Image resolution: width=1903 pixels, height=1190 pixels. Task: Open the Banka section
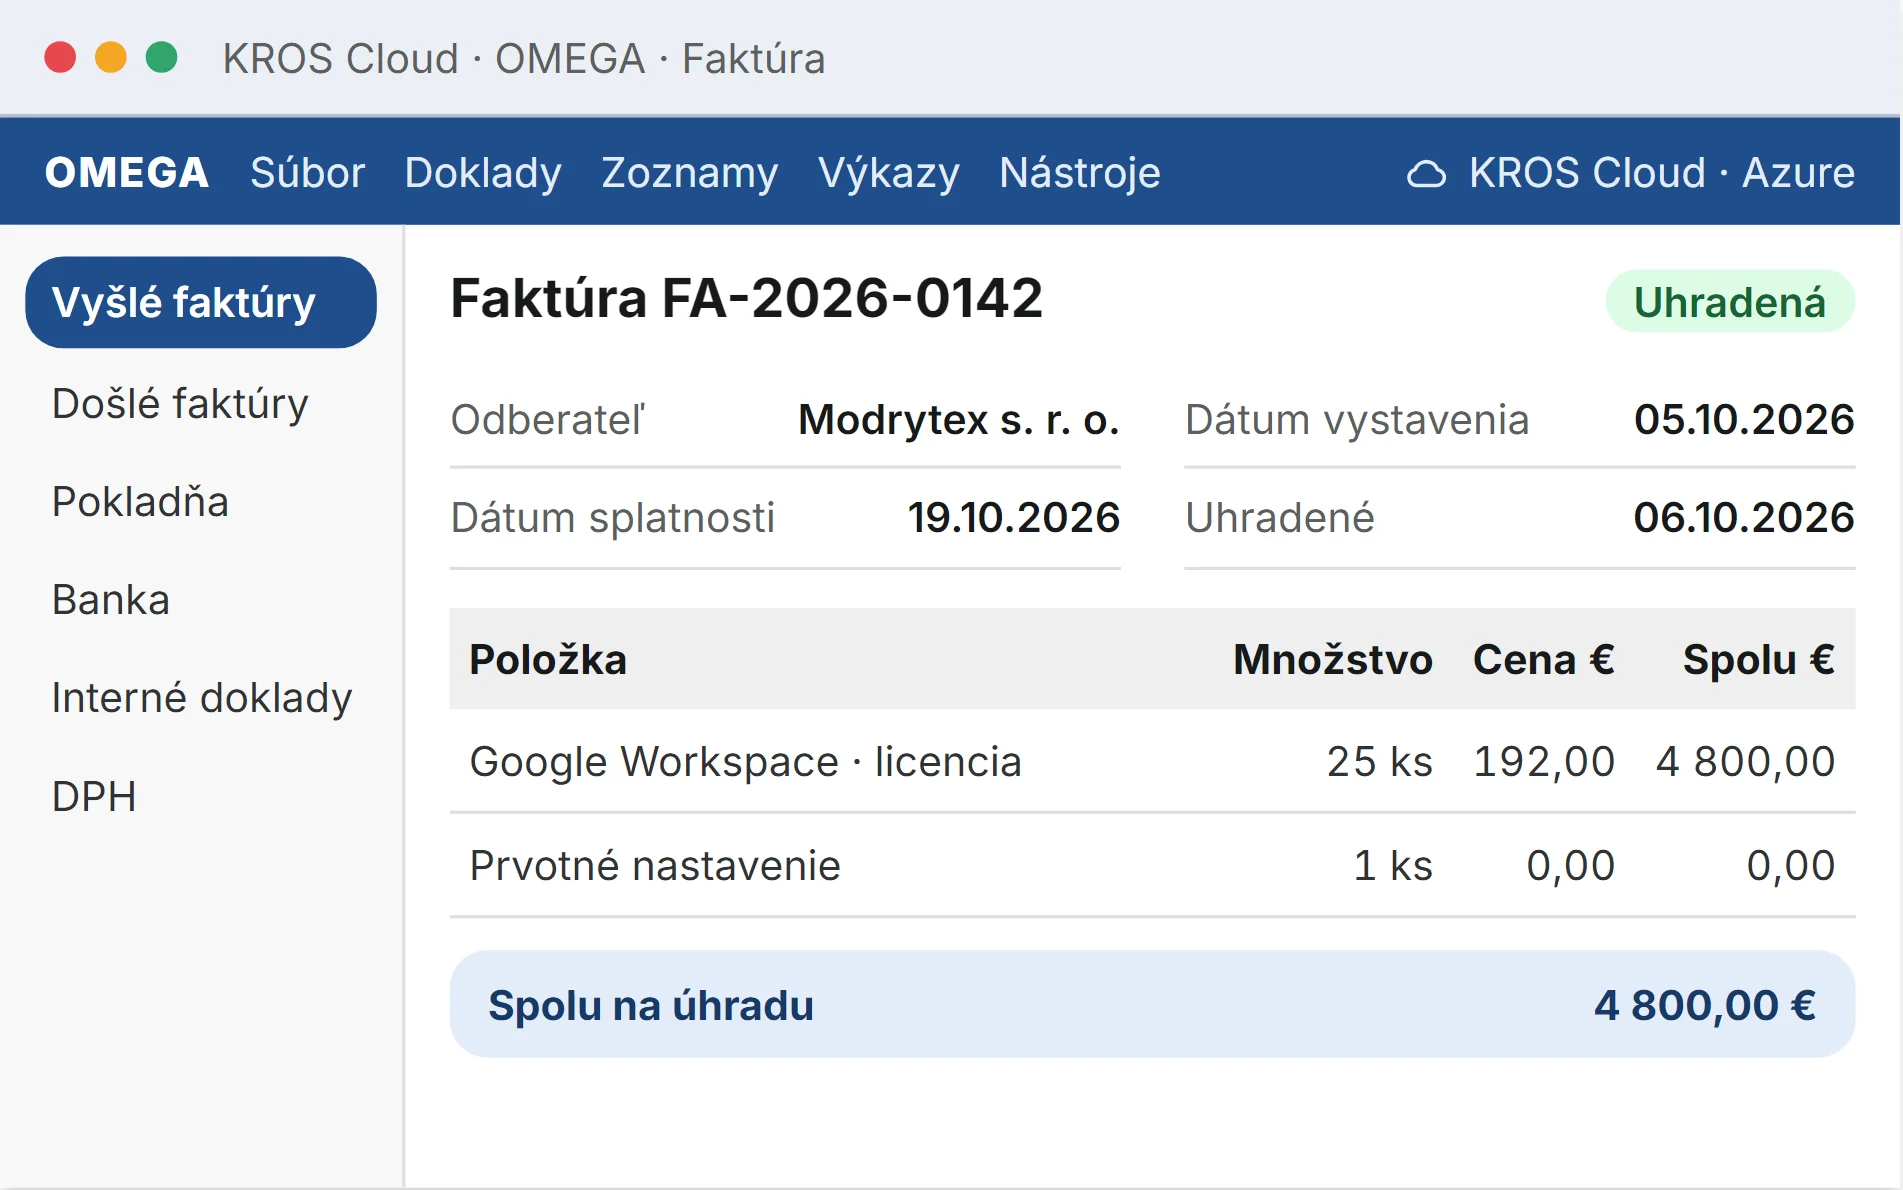pos(111,600)
